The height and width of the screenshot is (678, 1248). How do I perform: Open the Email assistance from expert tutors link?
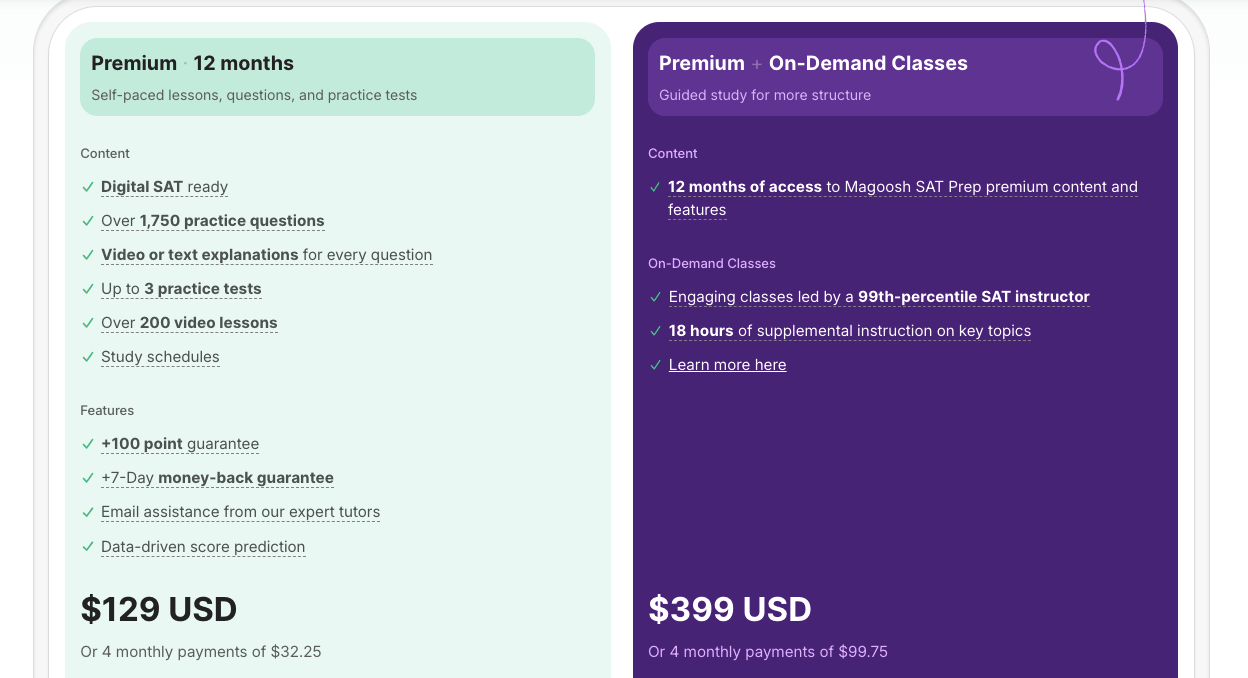(240, 512)
